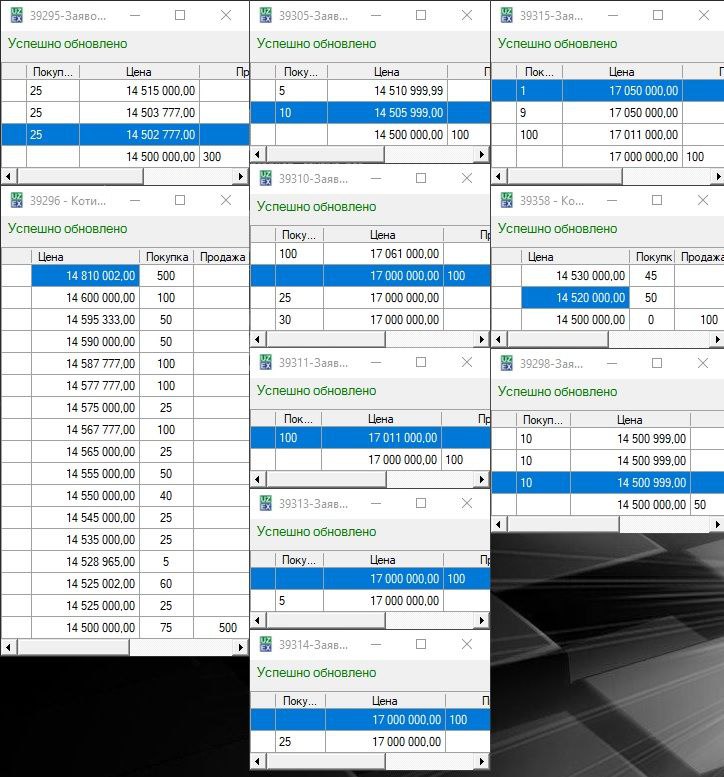Screen dimensions: 724x777
Task: Click the UZEX icon in window 39358
Action: tap(507, 200)
